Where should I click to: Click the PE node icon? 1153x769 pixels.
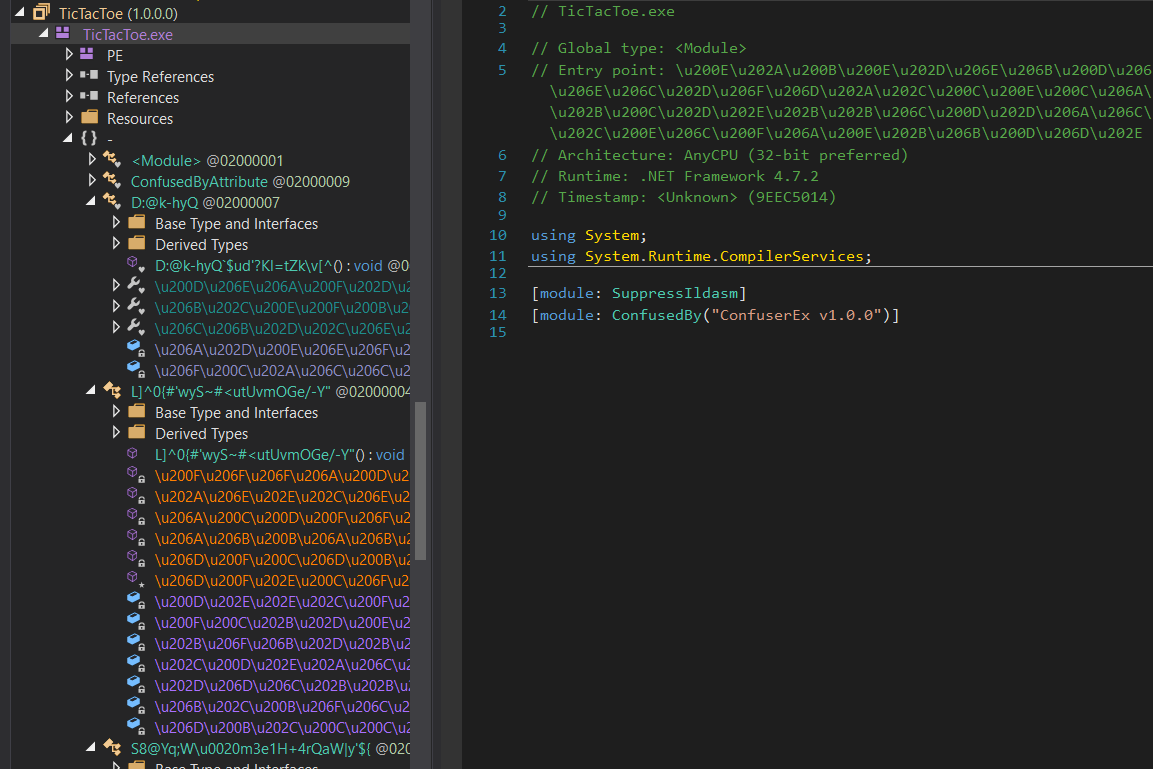[89, 55]
